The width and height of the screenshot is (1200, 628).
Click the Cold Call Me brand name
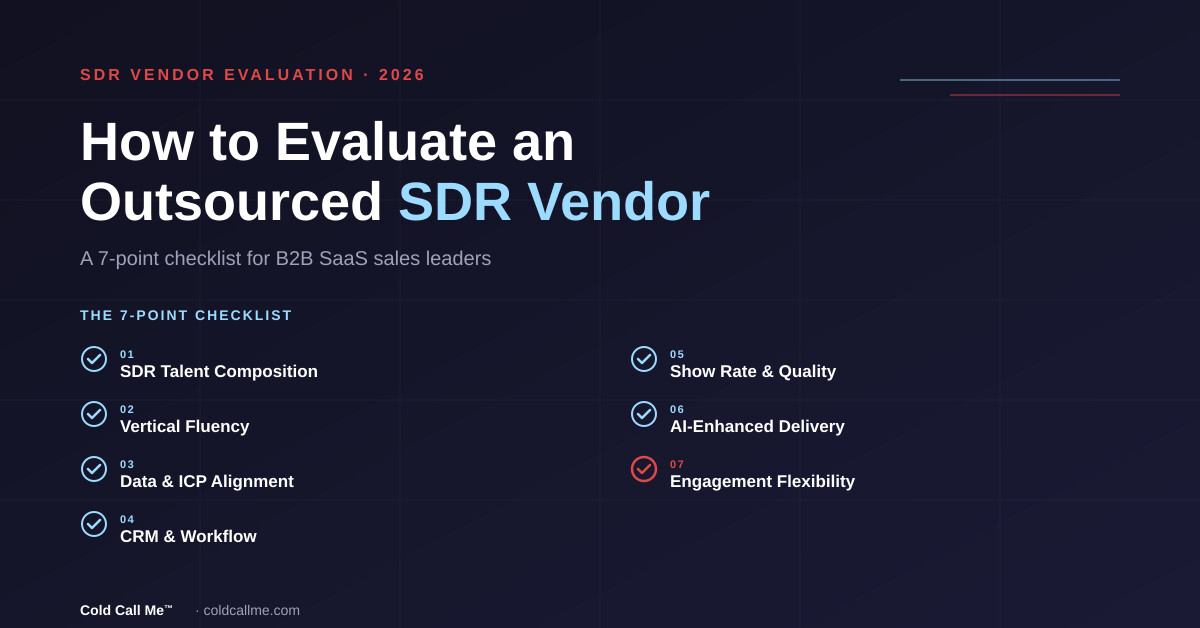pyautogui.click(x=126, y=610)
